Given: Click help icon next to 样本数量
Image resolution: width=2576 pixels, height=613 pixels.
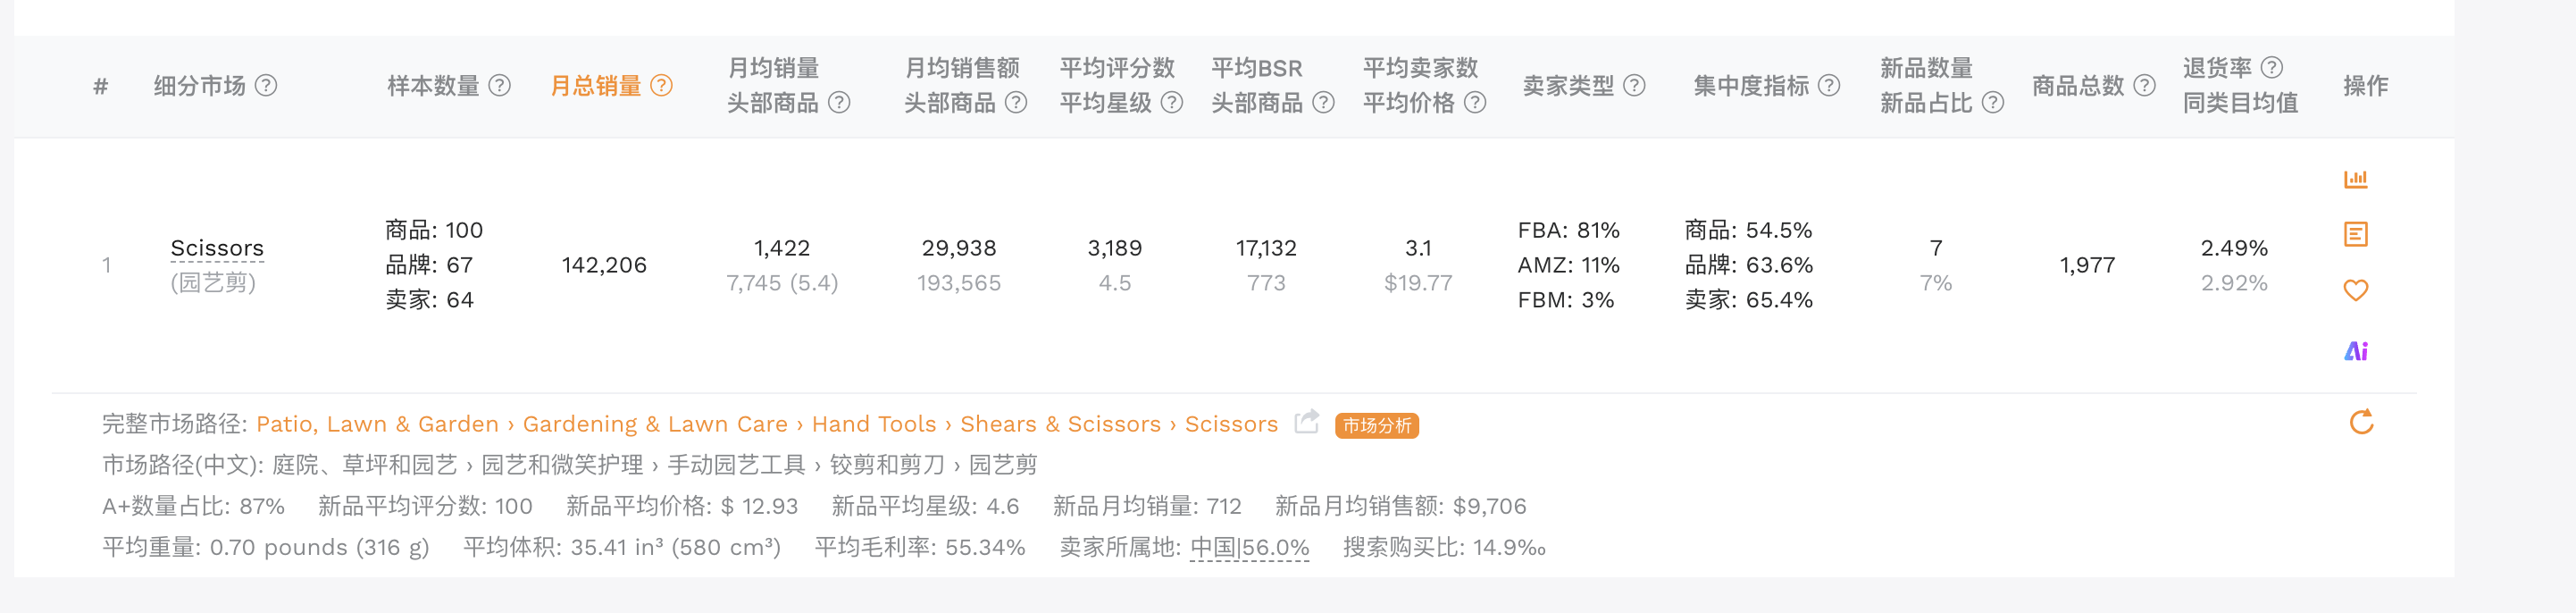Looking at the screenshot, I should 500,86.
